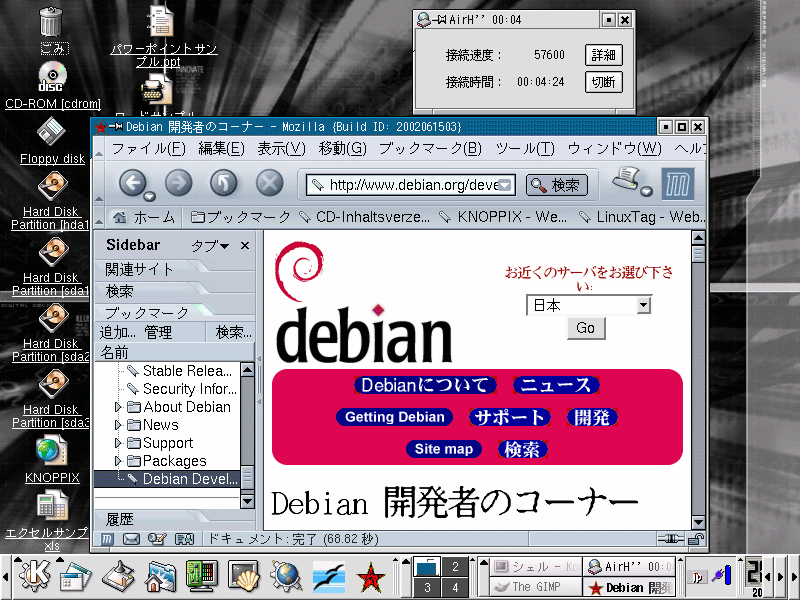Select the Excel sample xls desktop icon
This screenshot has height=600, width=800.
52,505
